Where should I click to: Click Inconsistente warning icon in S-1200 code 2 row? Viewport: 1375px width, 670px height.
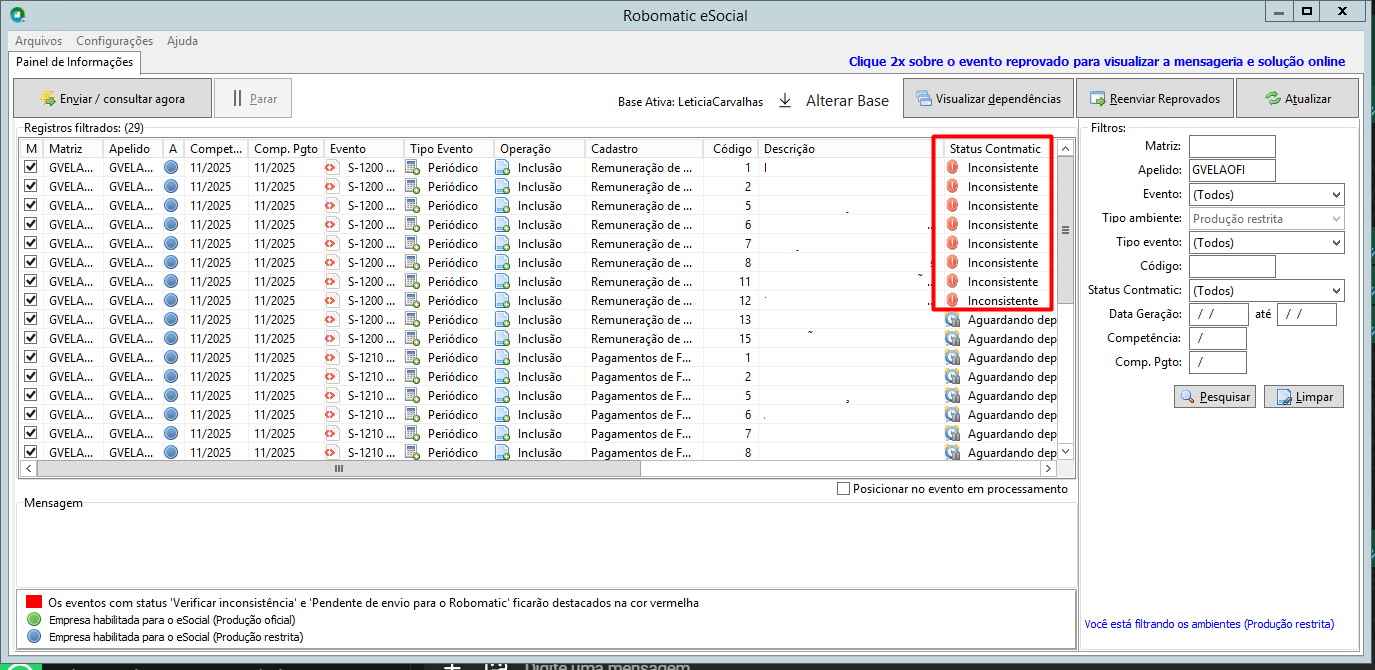tap(952, 187)
